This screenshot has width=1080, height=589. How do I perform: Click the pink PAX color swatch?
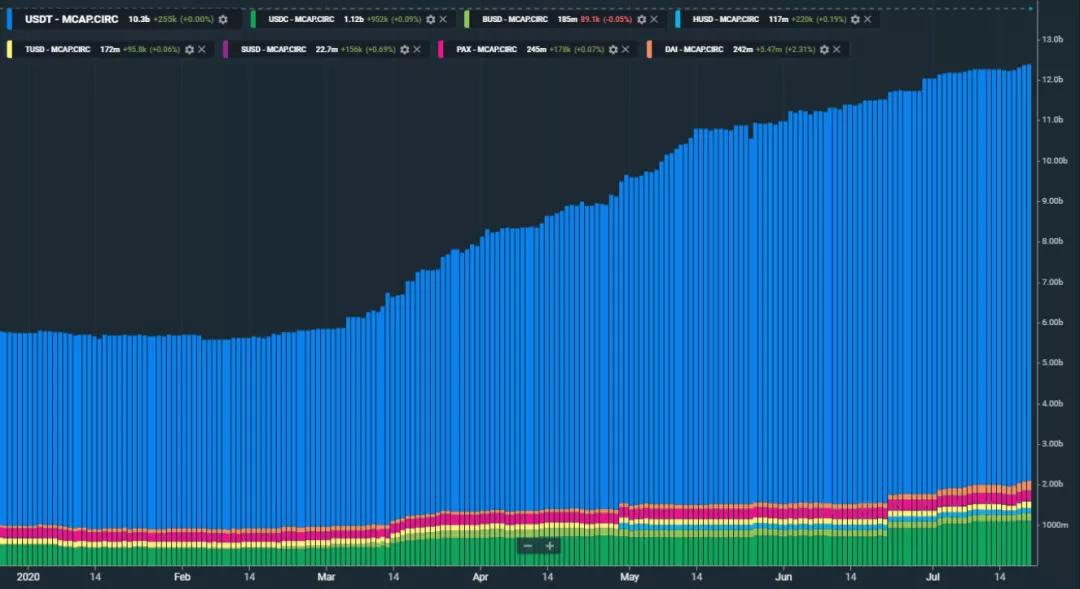point(441,49)
